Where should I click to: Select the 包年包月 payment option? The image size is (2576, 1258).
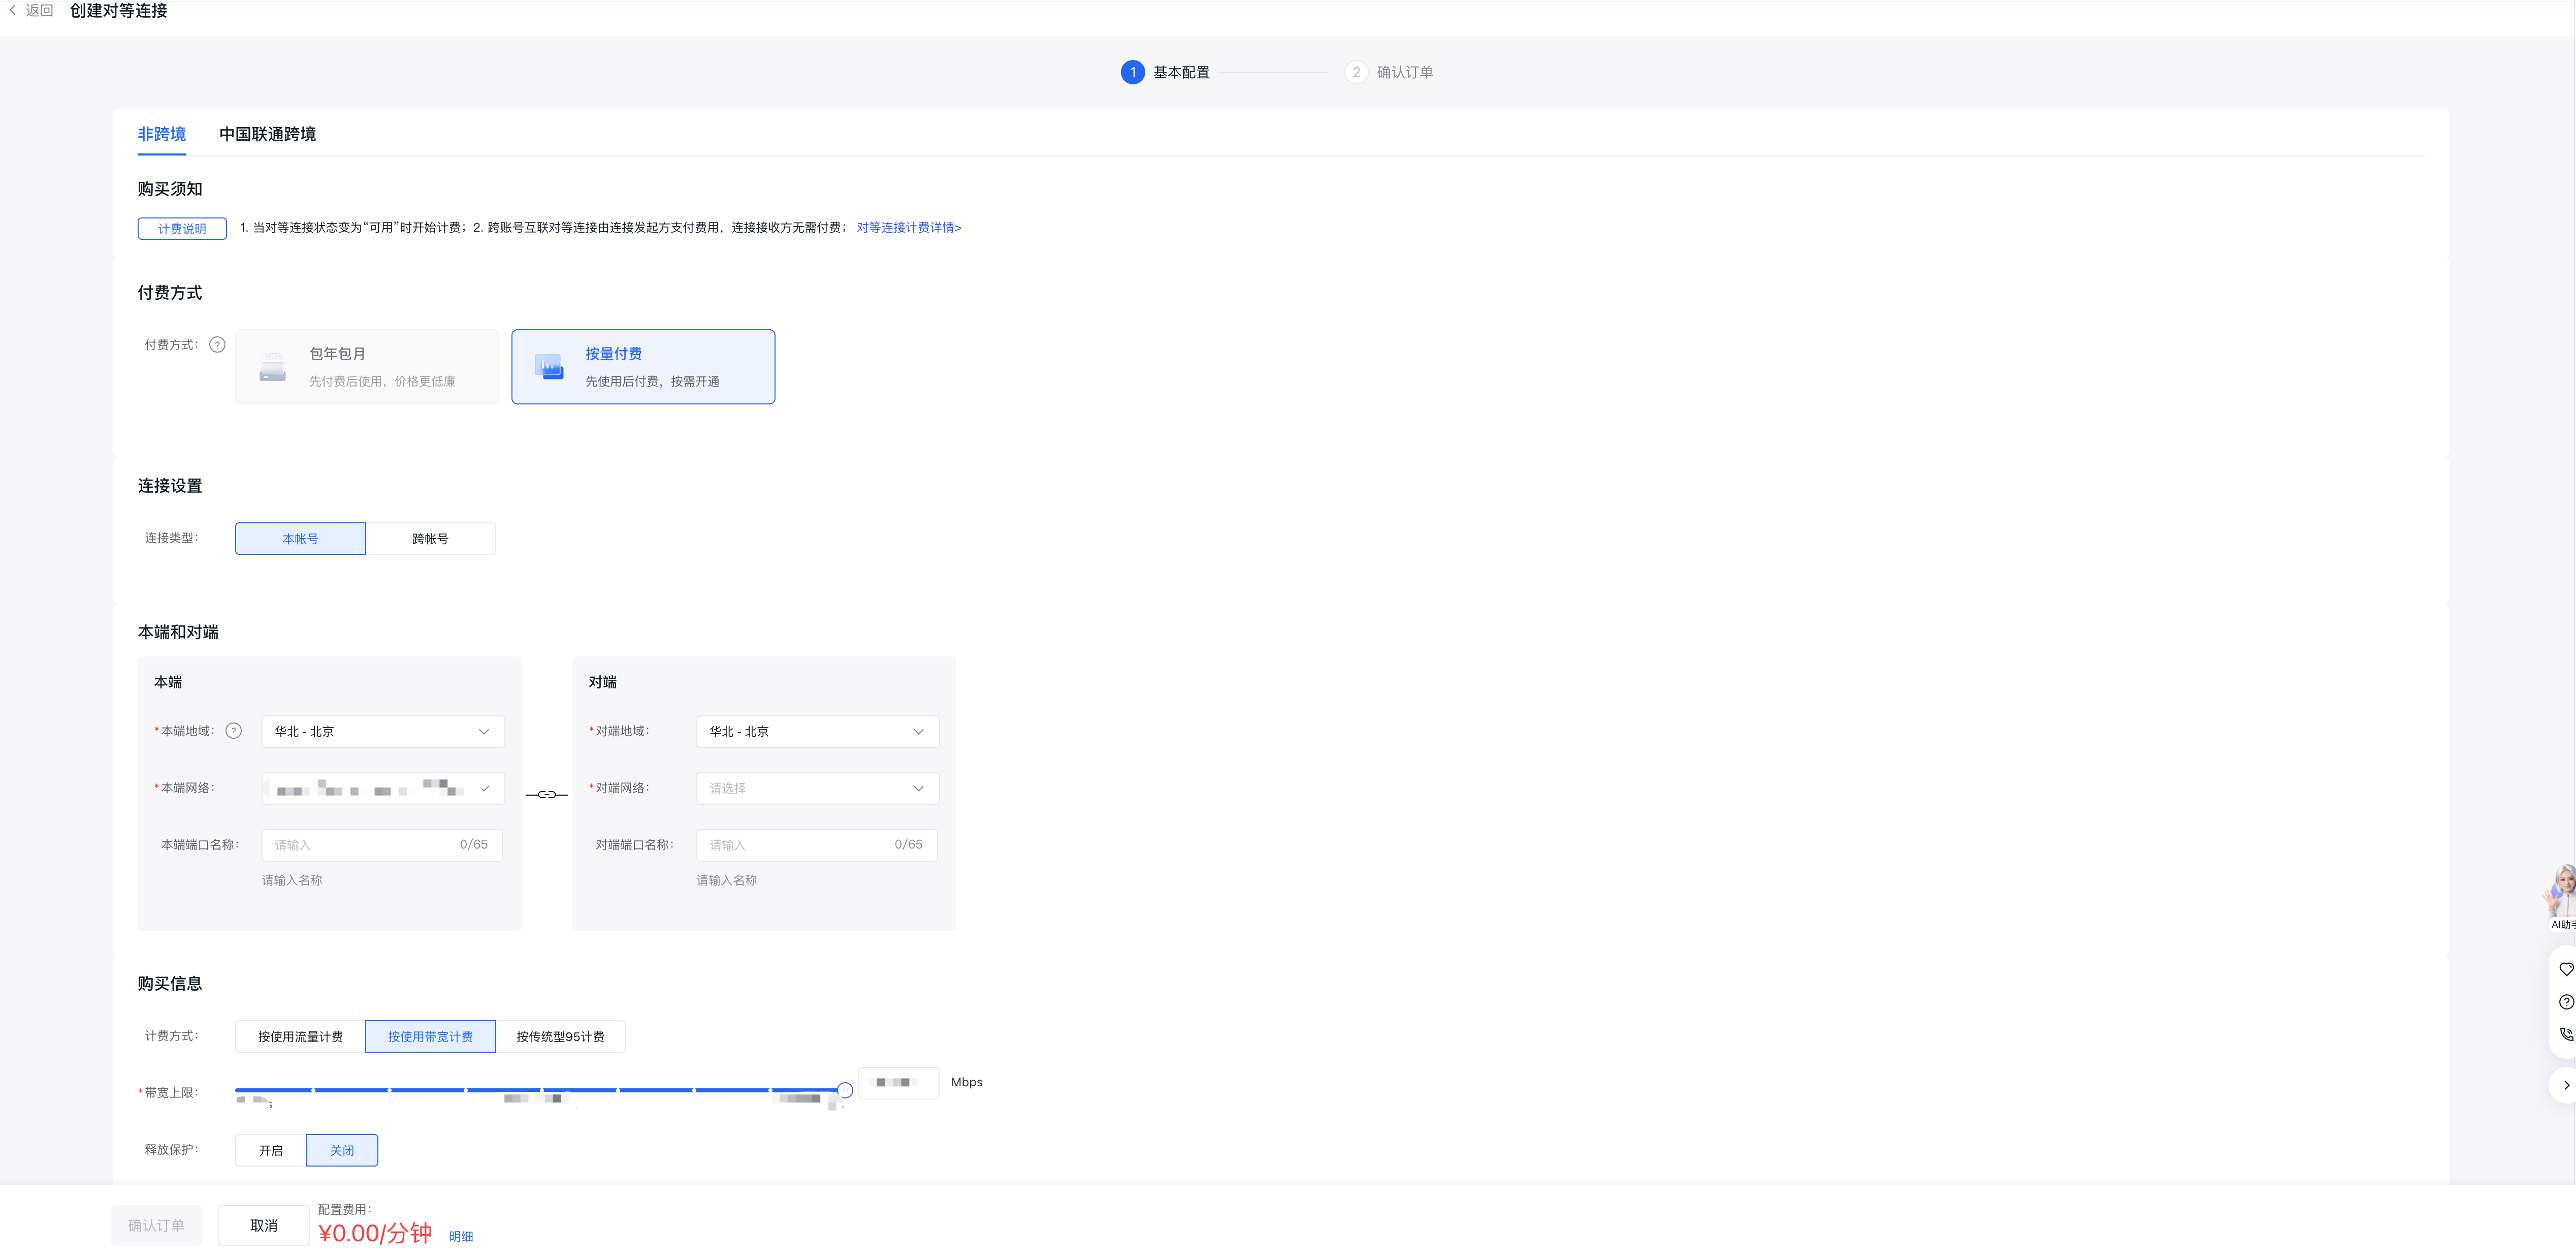pyautogui.click(x=367, y=367)
